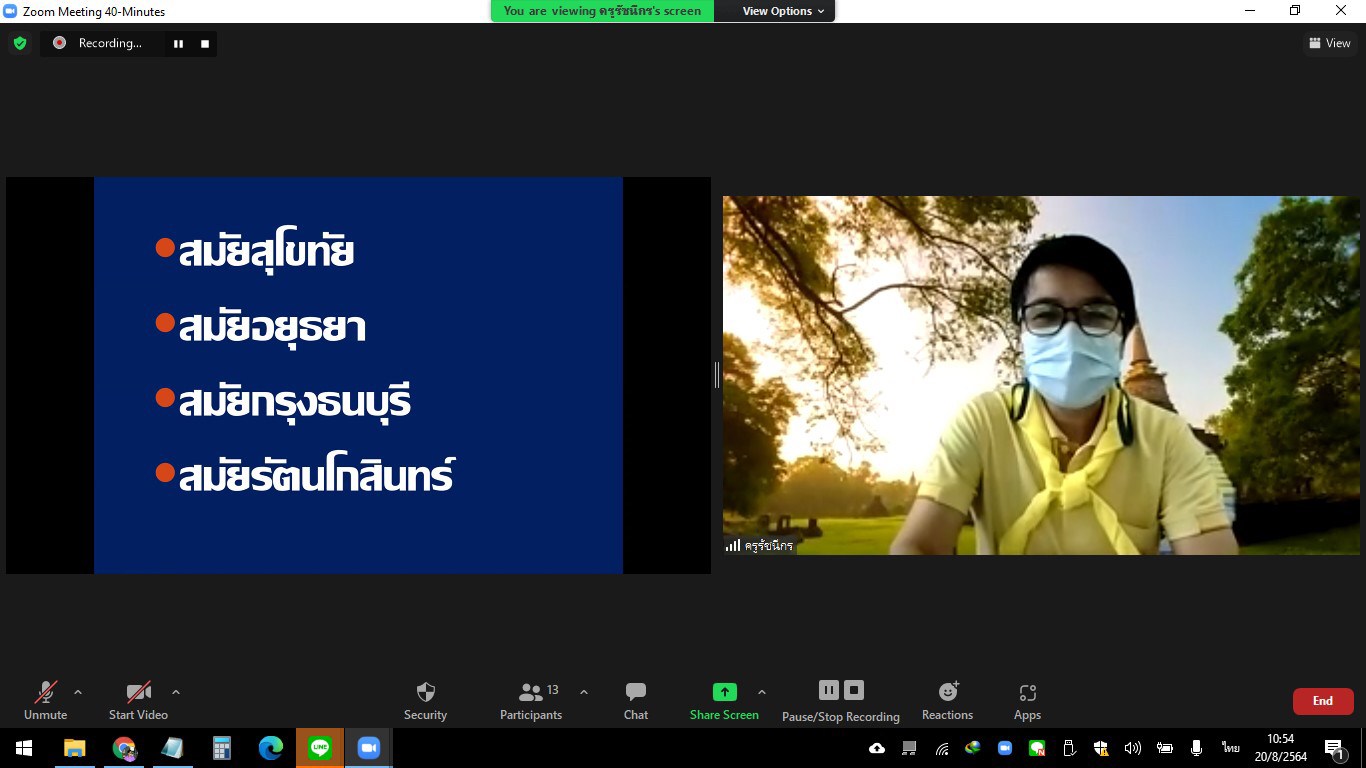The height and width of the screenshot is (768, 1366).
Task: Pause recording in the bottom toolbar
Action: click(x=829, y=690)
